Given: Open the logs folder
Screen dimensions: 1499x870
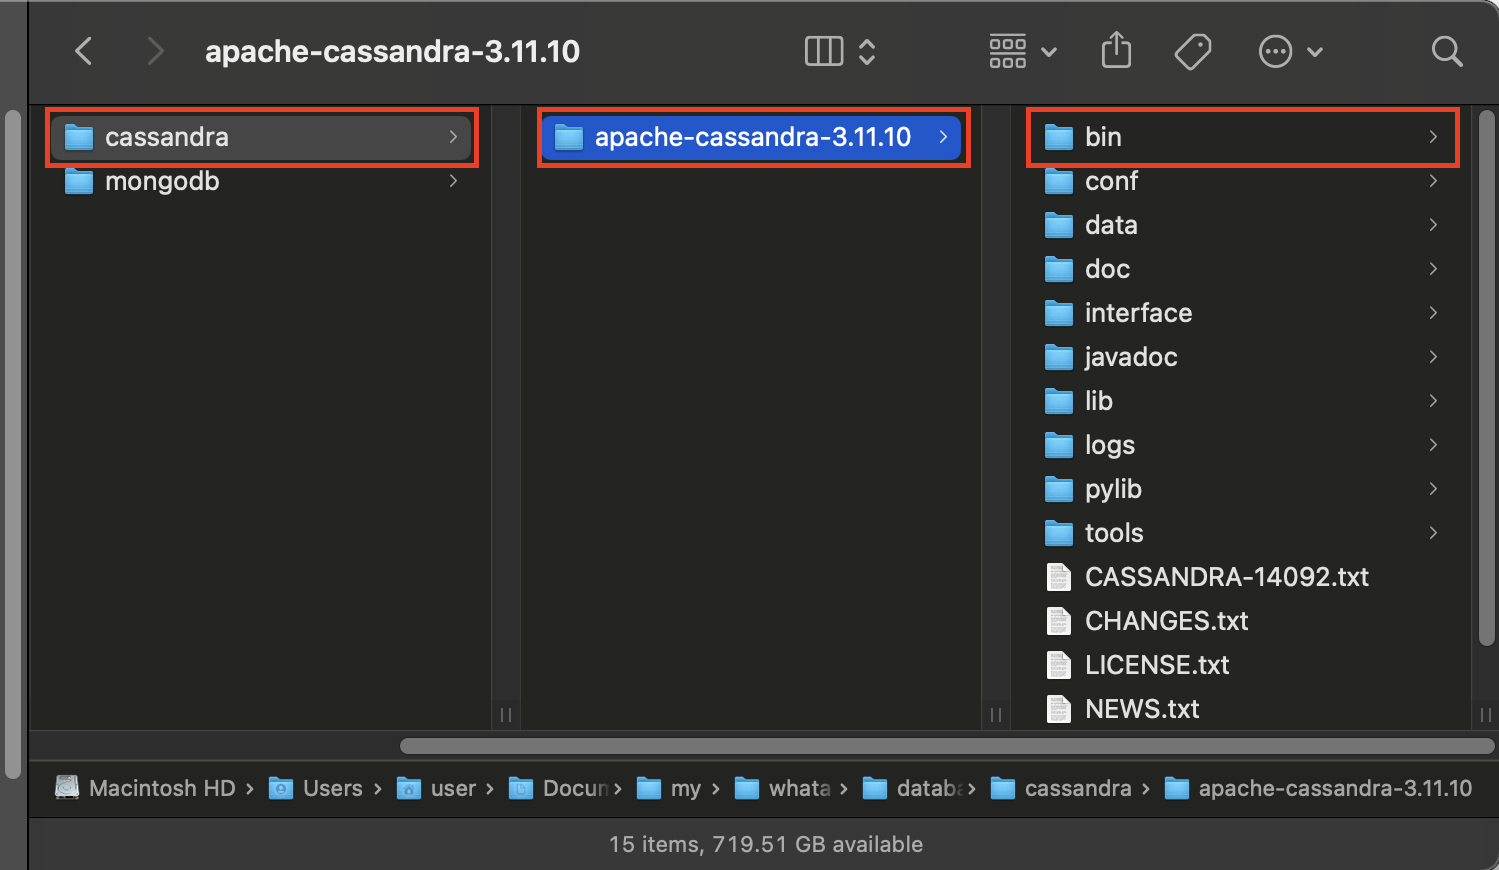Looking at the screenshot, I should click(x=1241, y=445).
